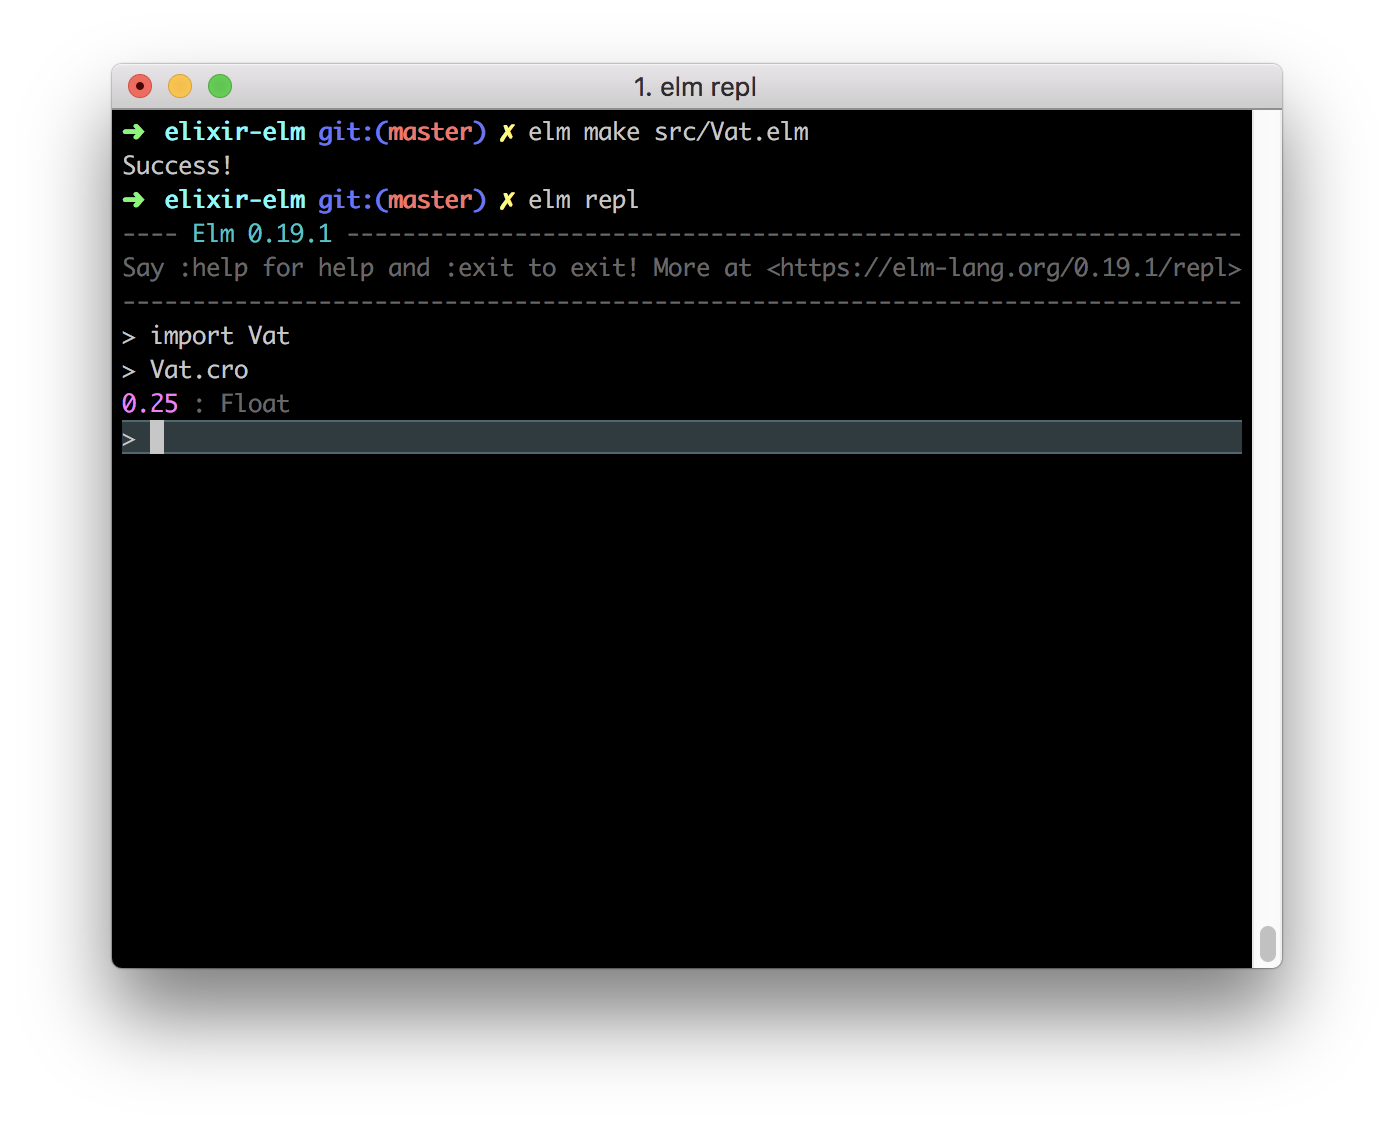Click the 'Success!' output line
Image resolution: width=1394 pixels, height=1128 pixels.
[x=177, y=166]
